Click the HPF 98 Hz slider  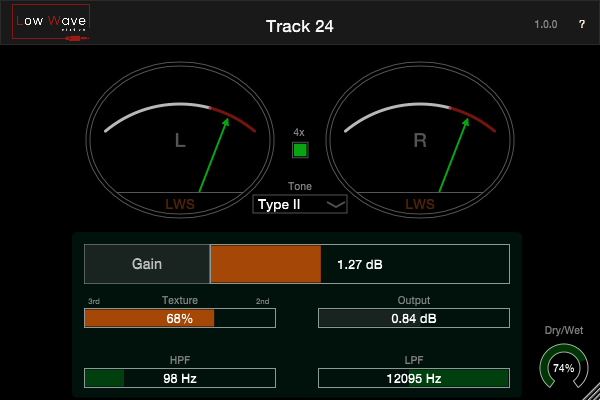coord(180,378)
